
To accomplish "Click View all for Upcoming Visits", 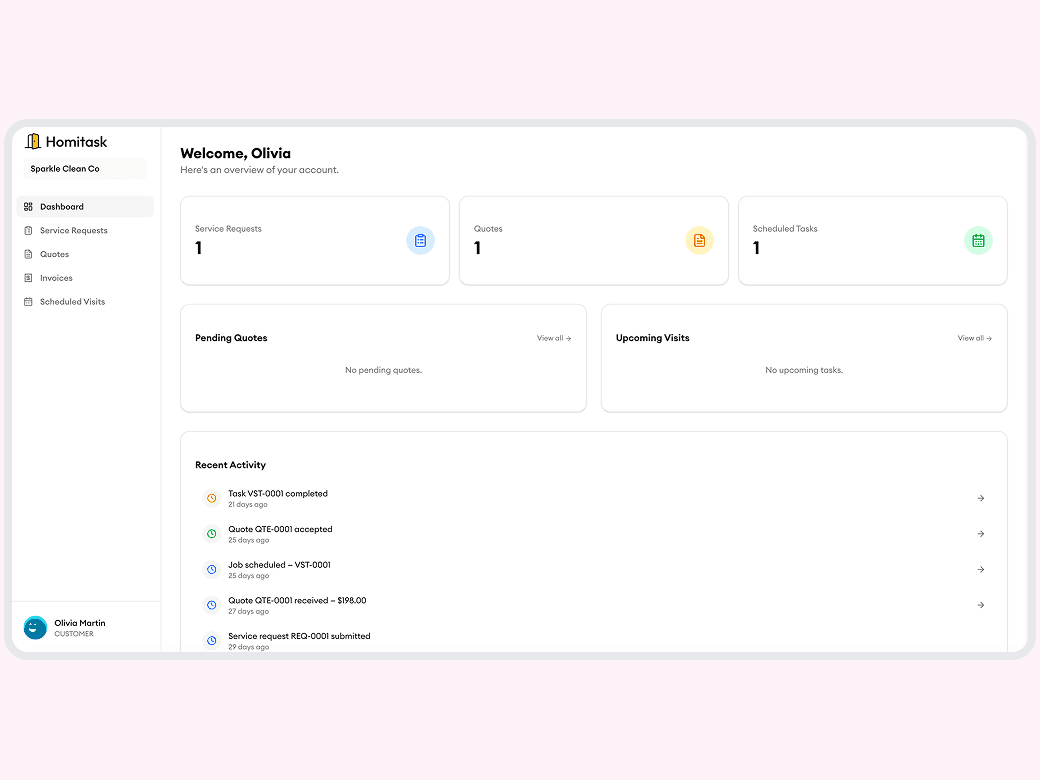I will coord(974,338).
